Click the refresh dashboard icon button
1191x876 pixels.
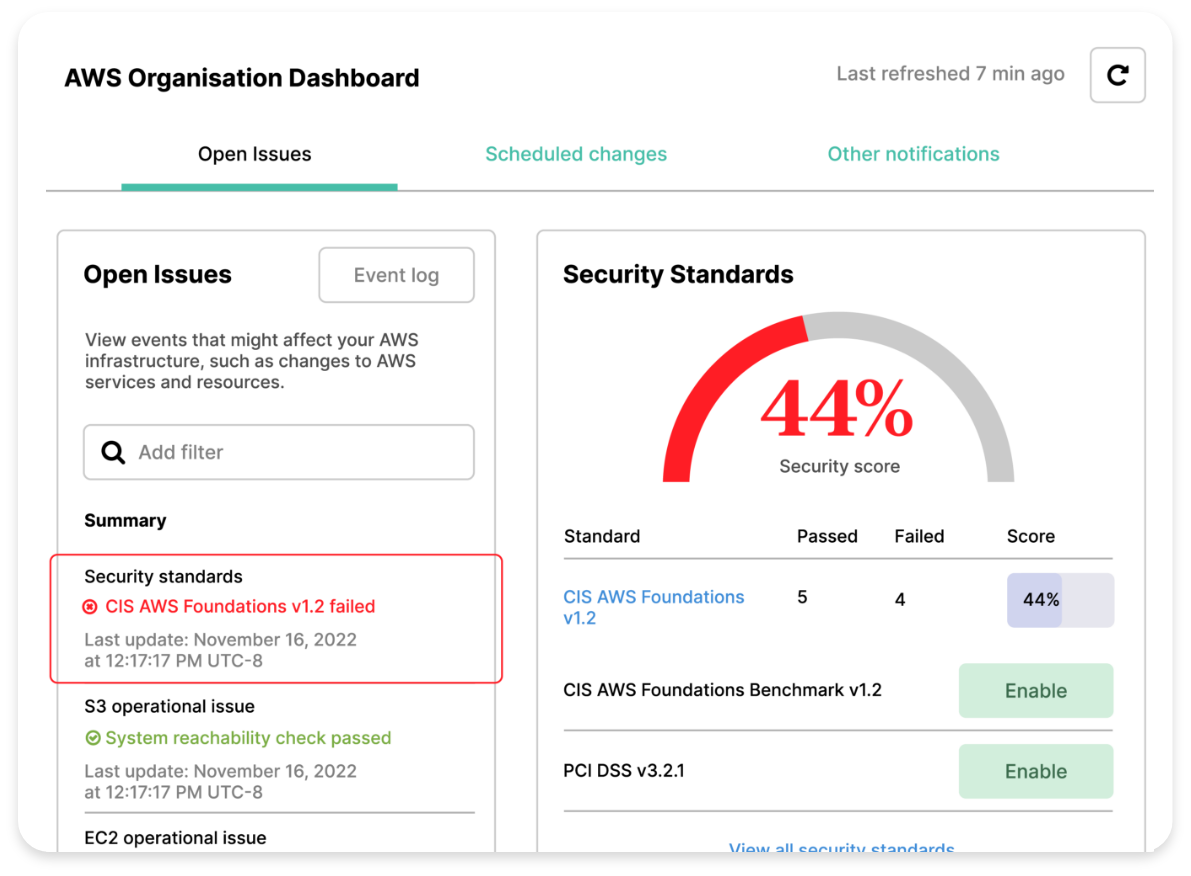point(1117,75)
